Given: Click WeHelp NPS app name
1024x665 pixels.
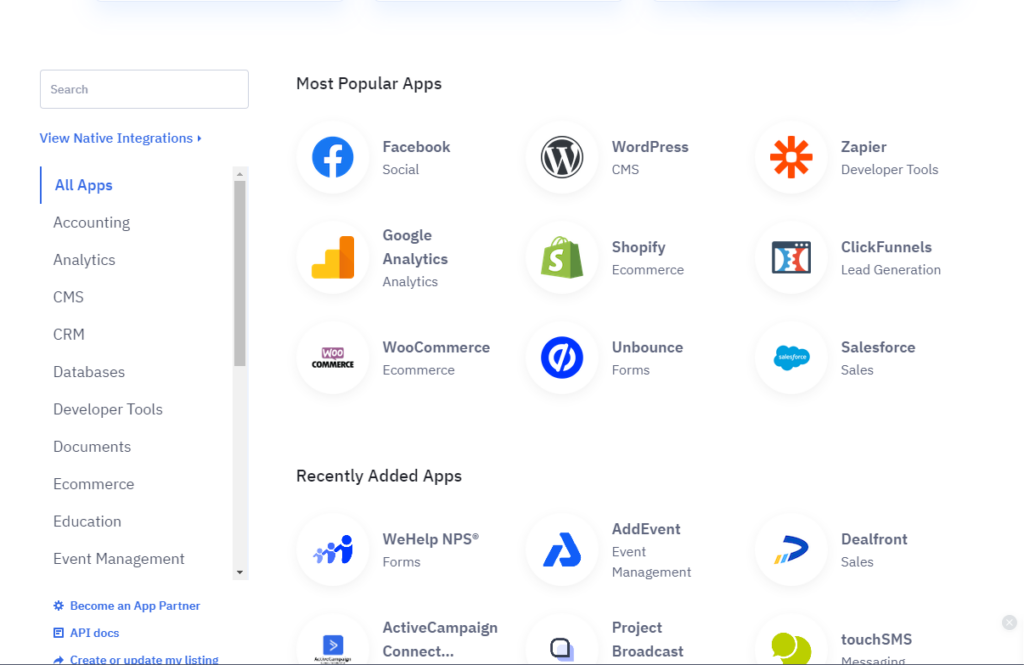Looking at the screenshot, I should [x=430, y=540].
